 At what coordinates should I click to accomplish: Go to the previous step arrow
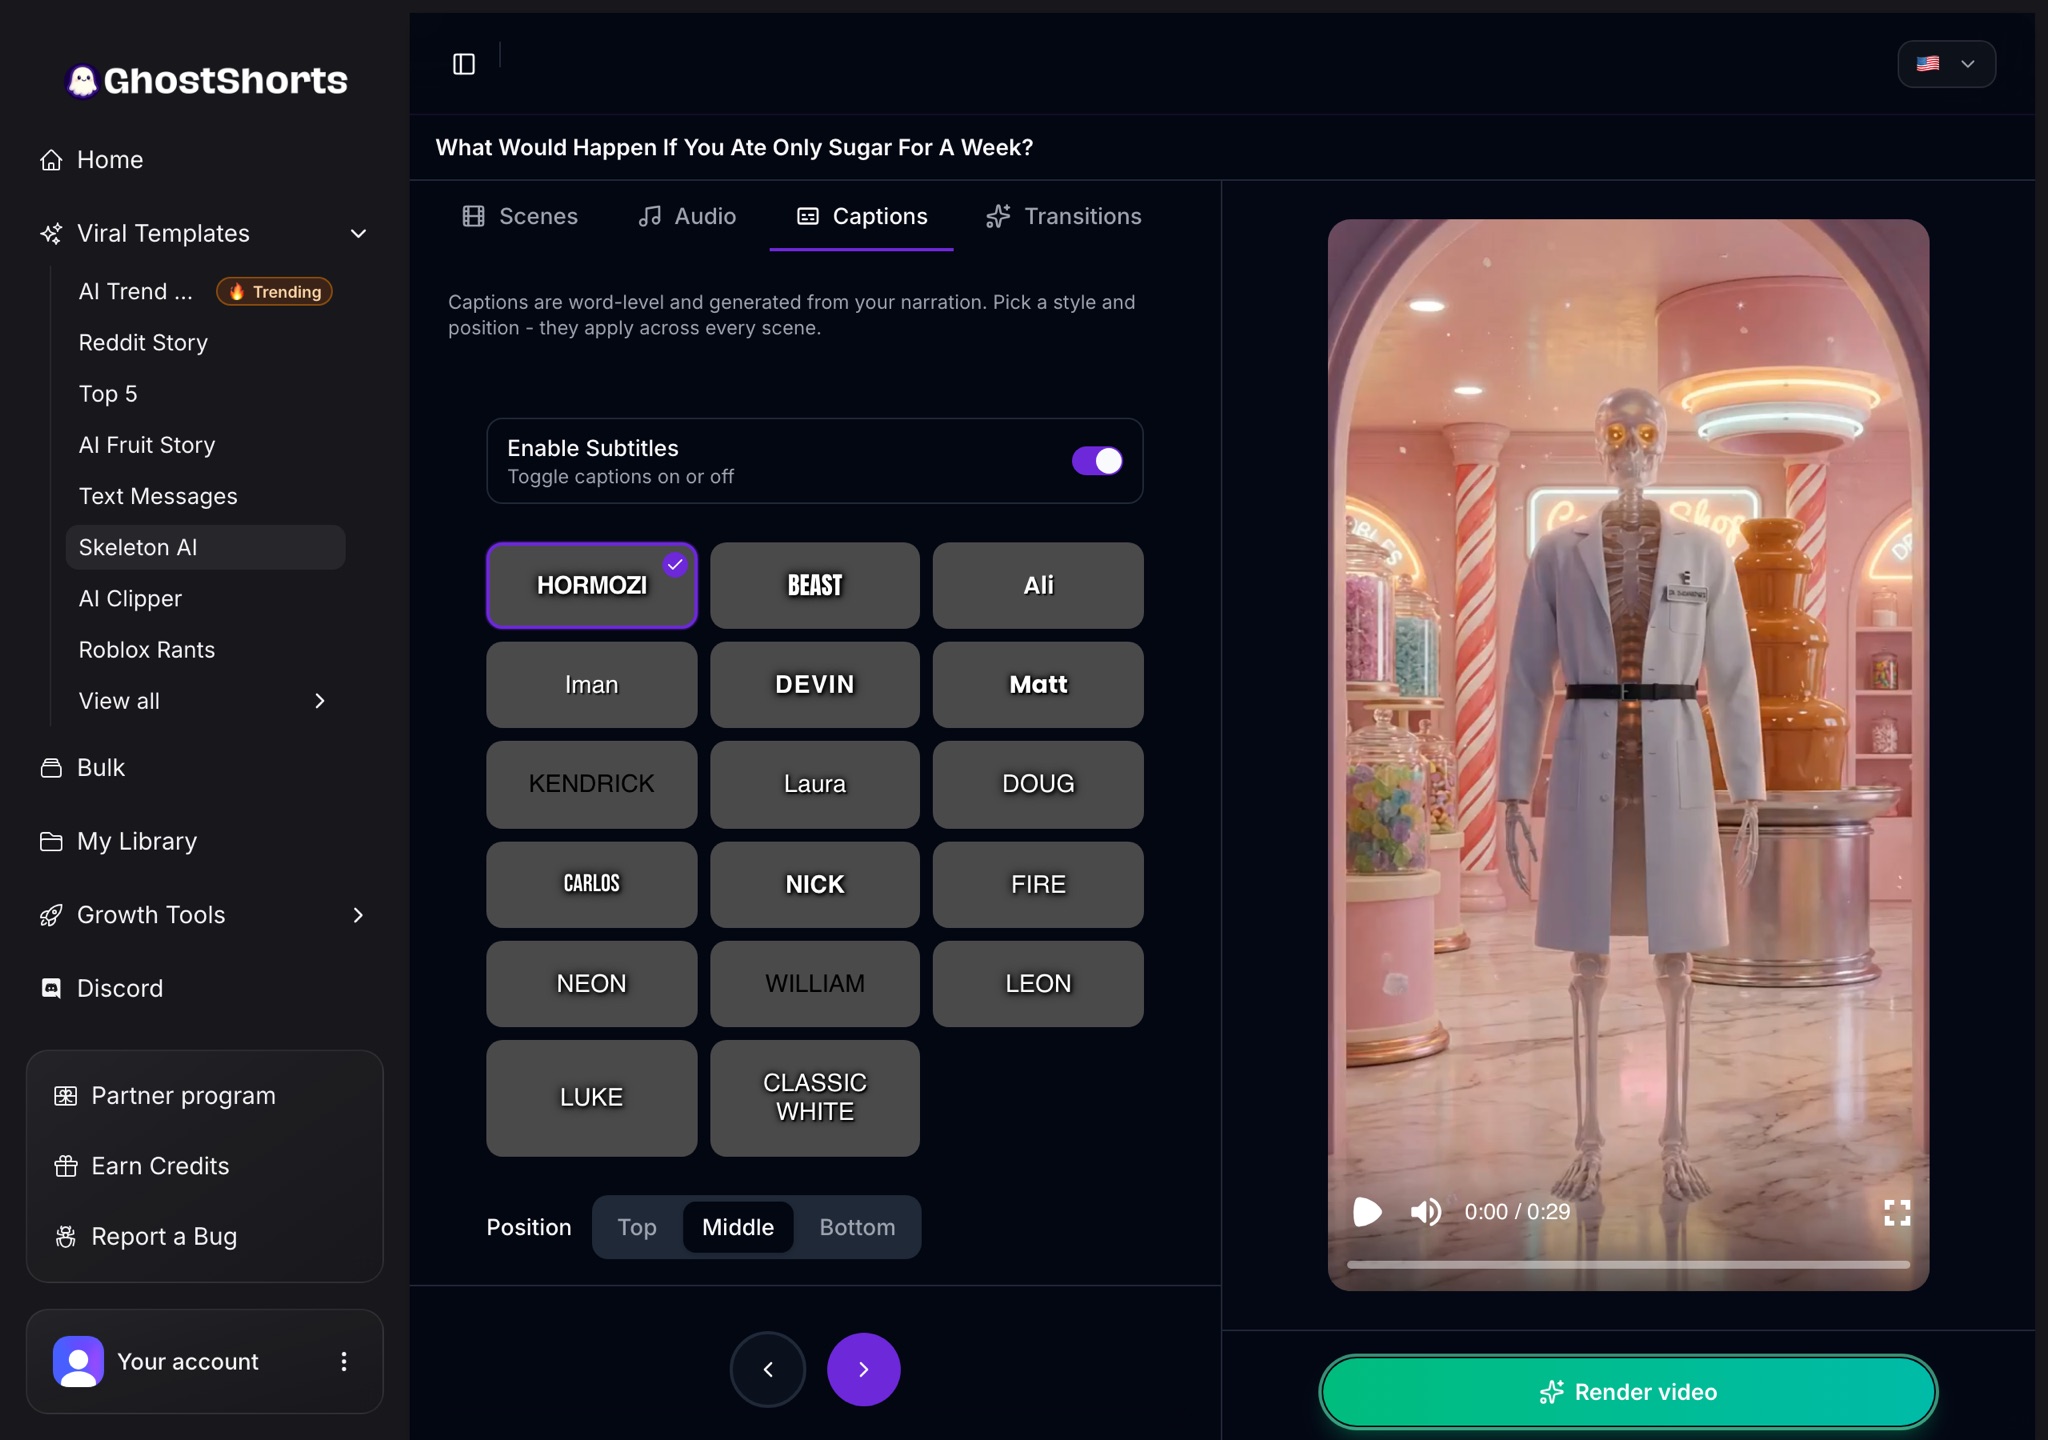pyautogui.click(x=768, y=1369)
